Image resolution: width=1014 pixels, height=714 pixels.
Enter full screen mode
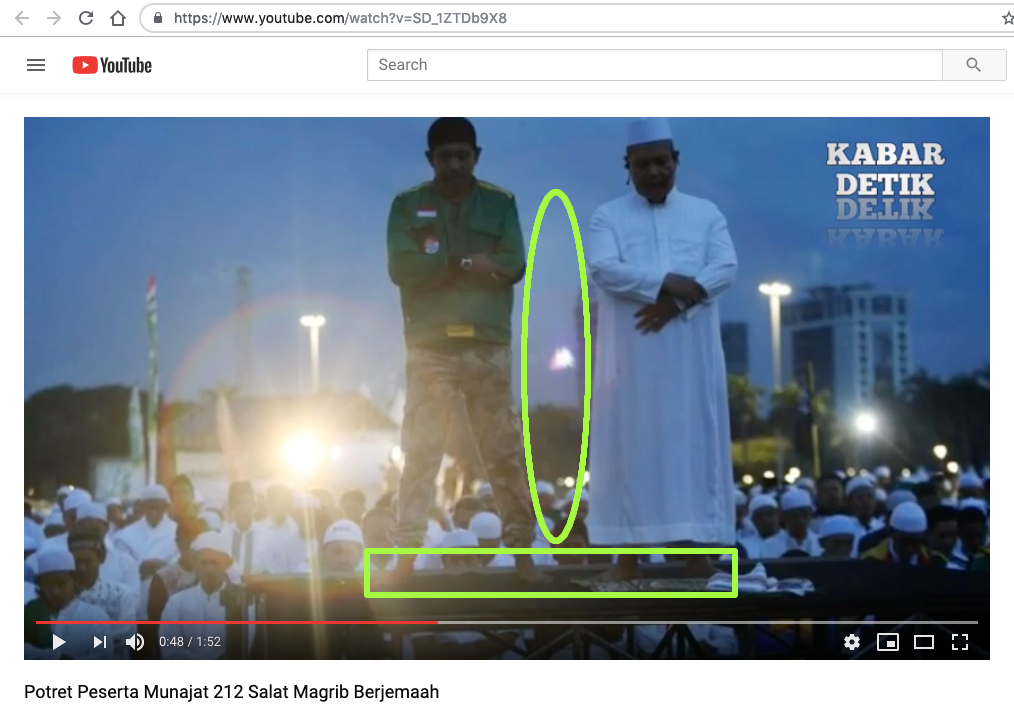click(x=959, y=642)
